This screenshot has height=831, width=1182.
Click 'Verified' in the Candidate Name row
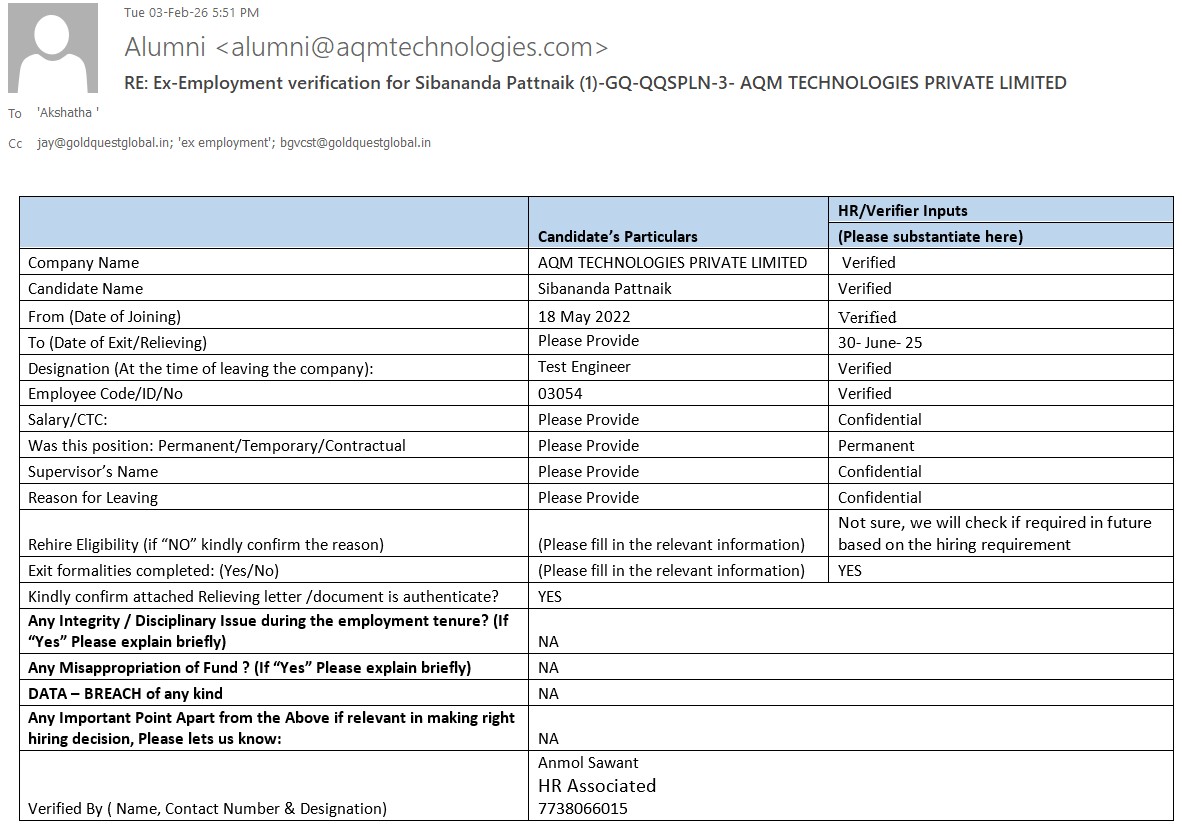pos(865,288)
